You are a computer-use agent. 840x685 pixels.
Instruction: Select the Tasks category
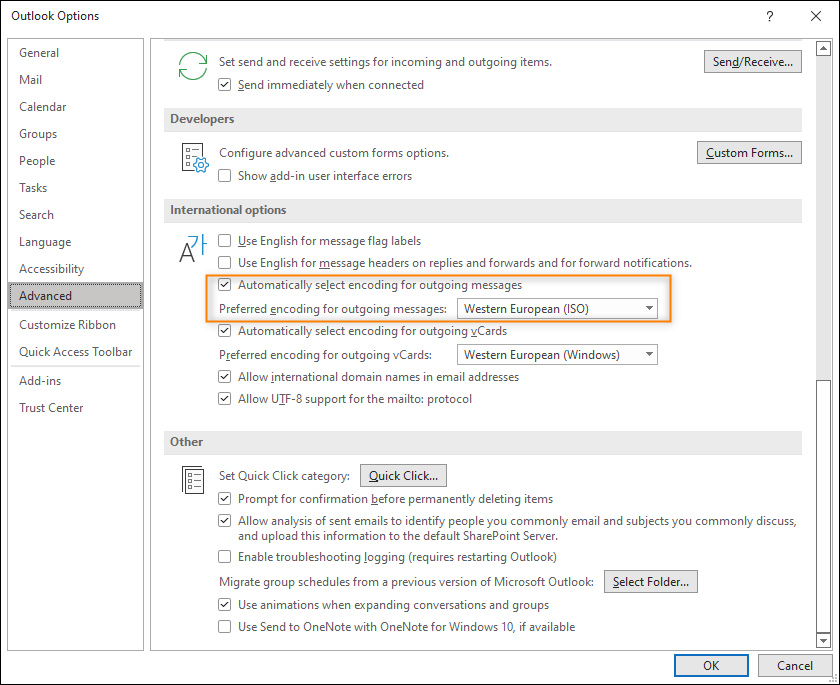pos(76,188)
